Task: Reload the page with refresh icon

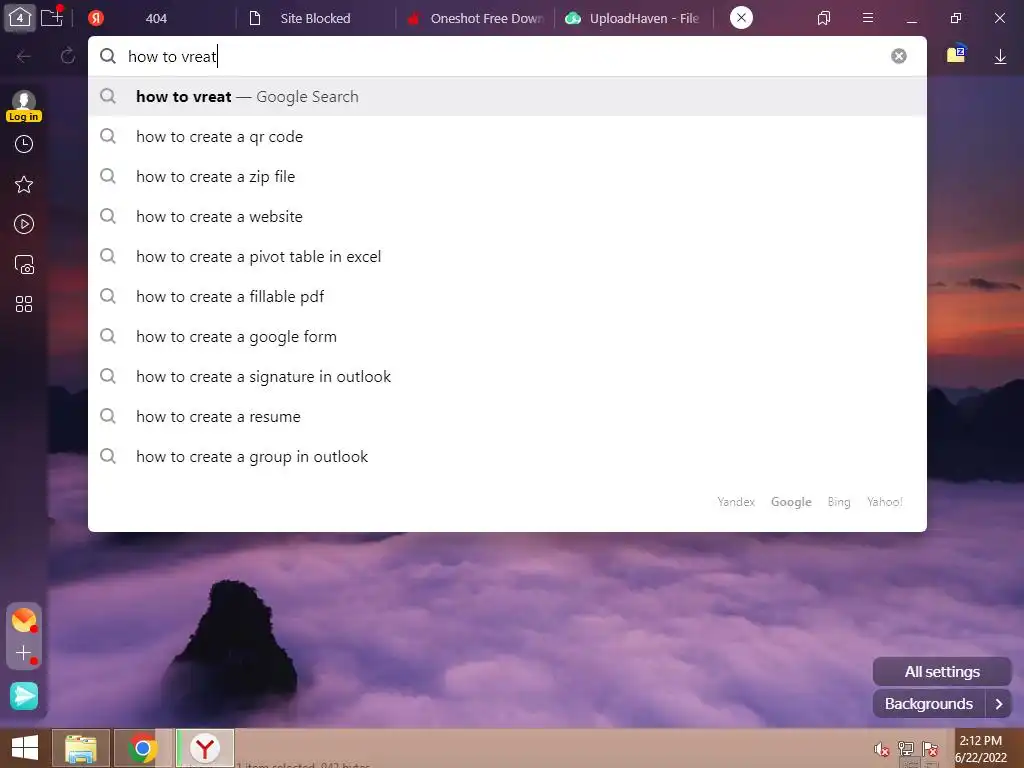Action: (x=67, y=57)
